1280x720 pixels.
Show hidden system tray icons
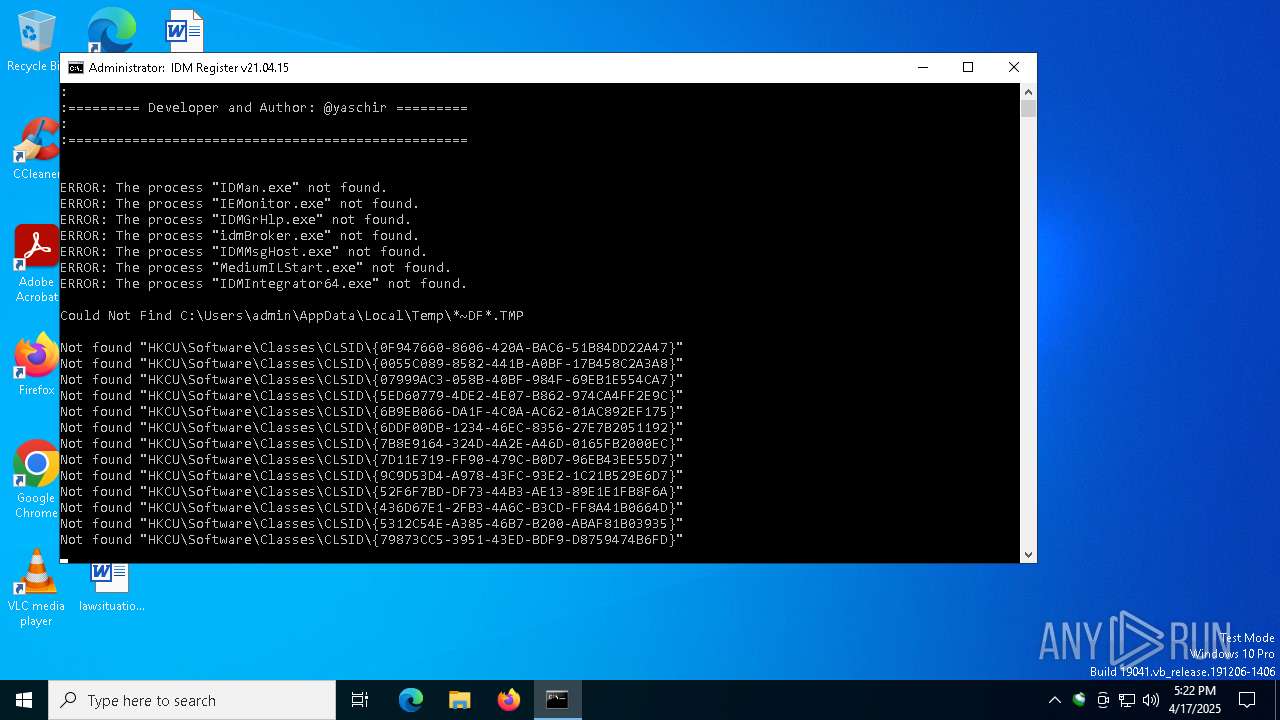click(x=1054, y=700)
